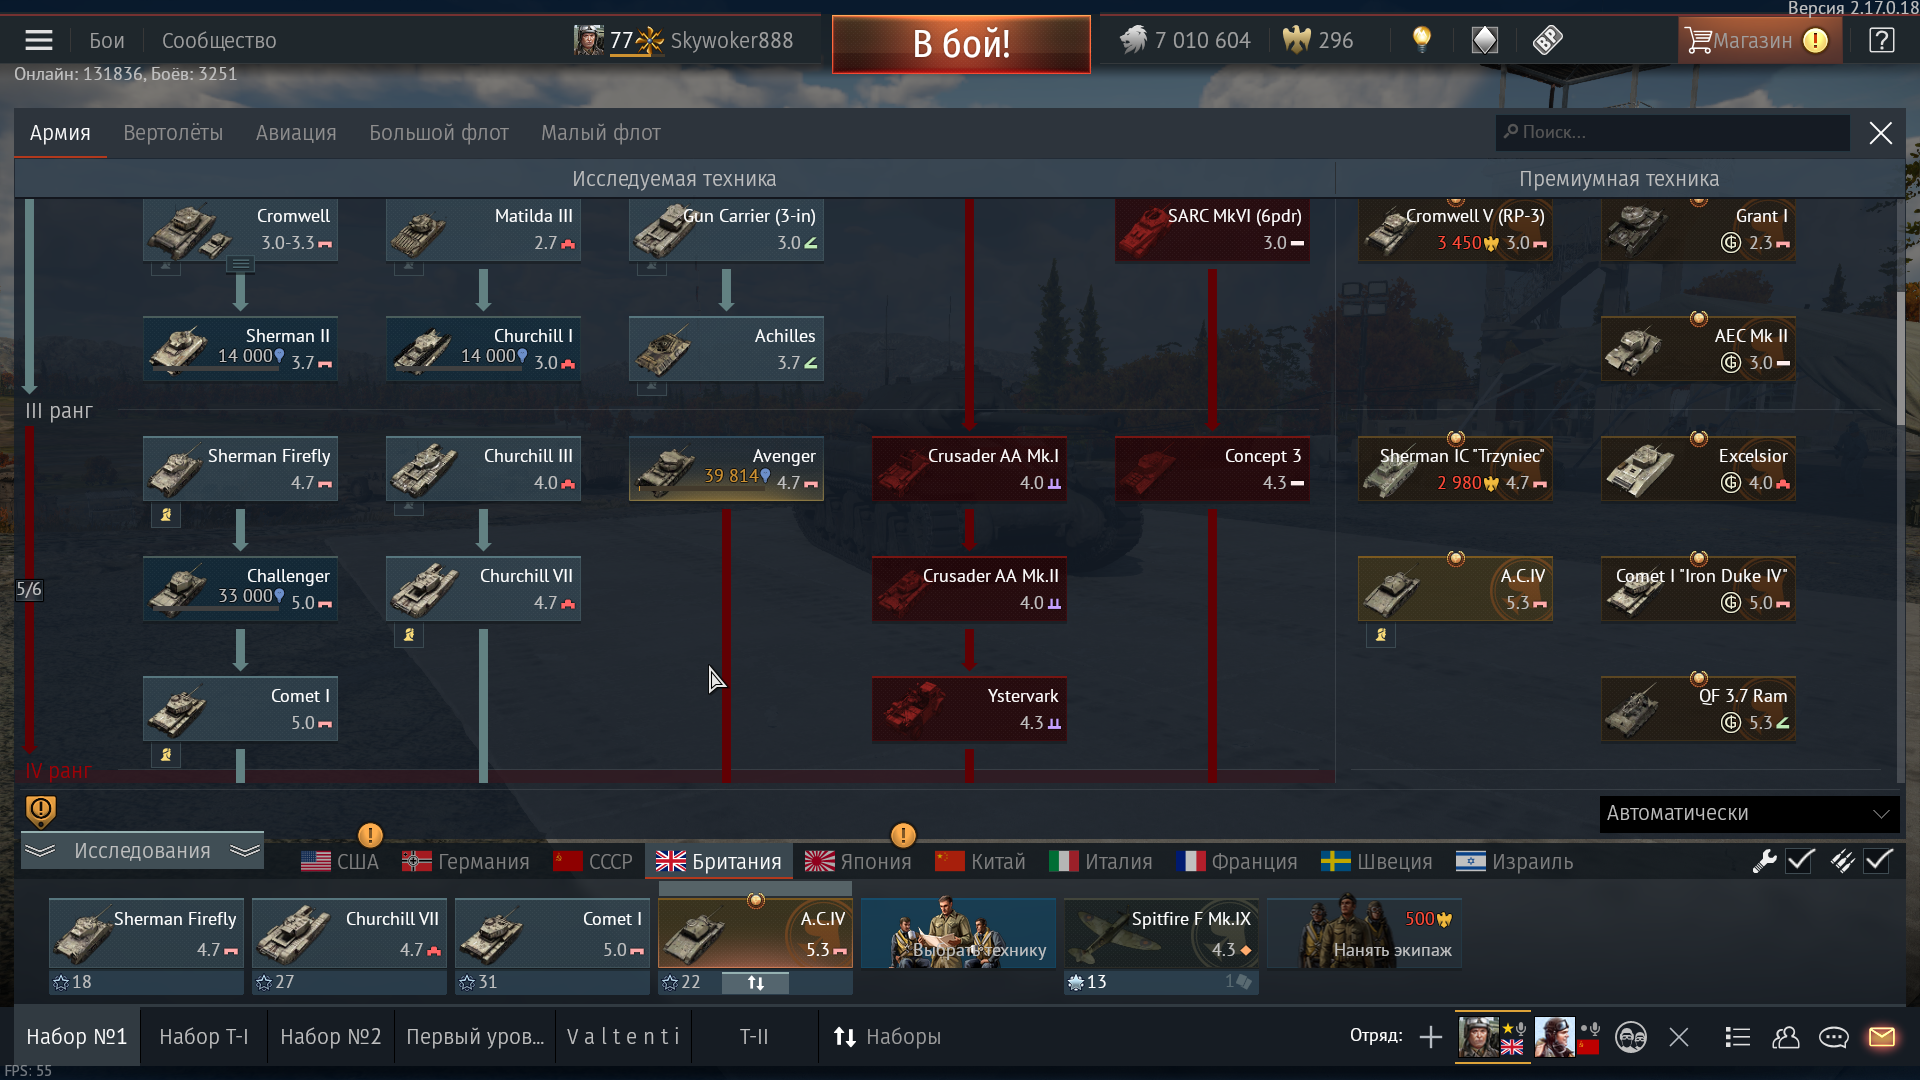Add a squad member with the plus icon
Viewport: 1920px width, 1080px height.
(1431, 1037)
